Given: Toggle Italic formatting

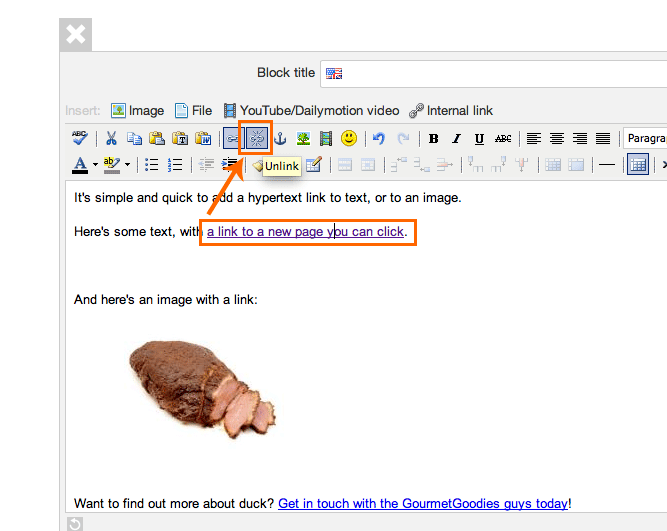Looking at the screenshot, I should pyautogui.click(x=456, y=138).
